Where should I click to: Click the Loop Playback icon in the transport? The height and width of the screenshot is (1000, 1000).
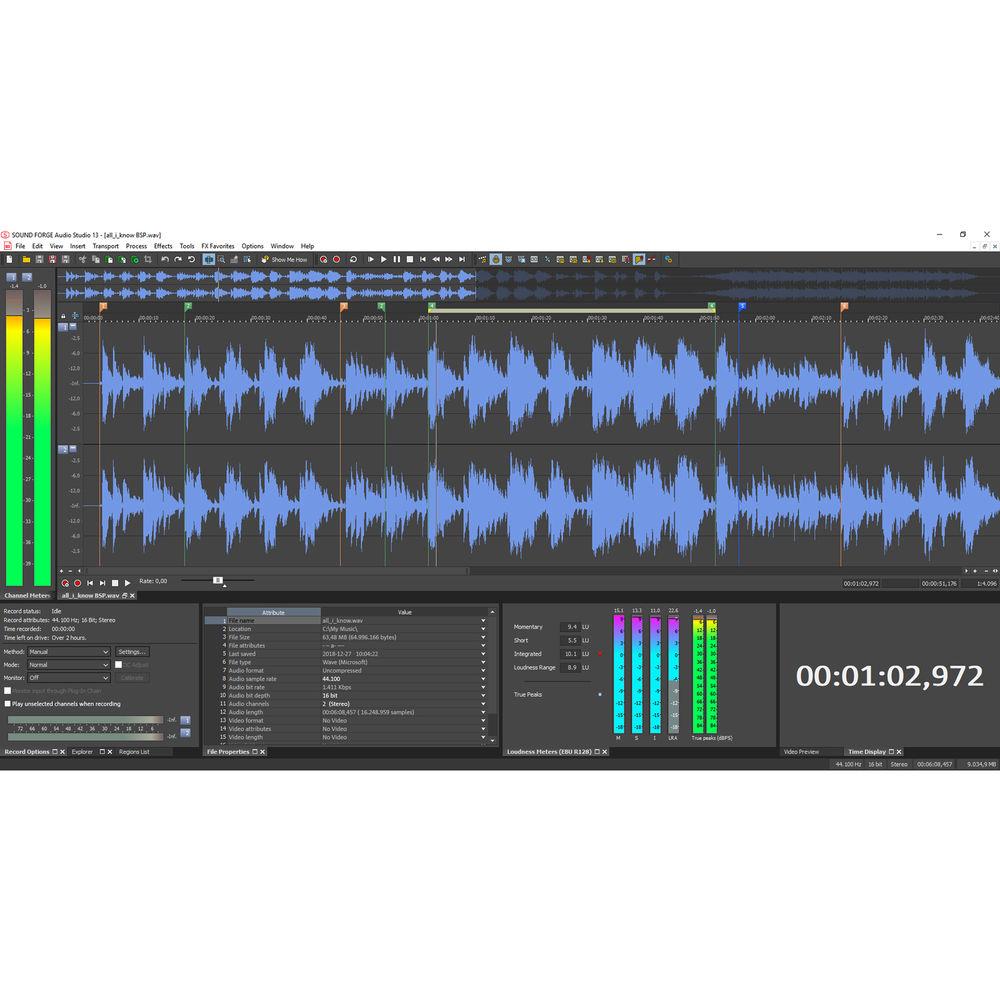click(354, 259)
